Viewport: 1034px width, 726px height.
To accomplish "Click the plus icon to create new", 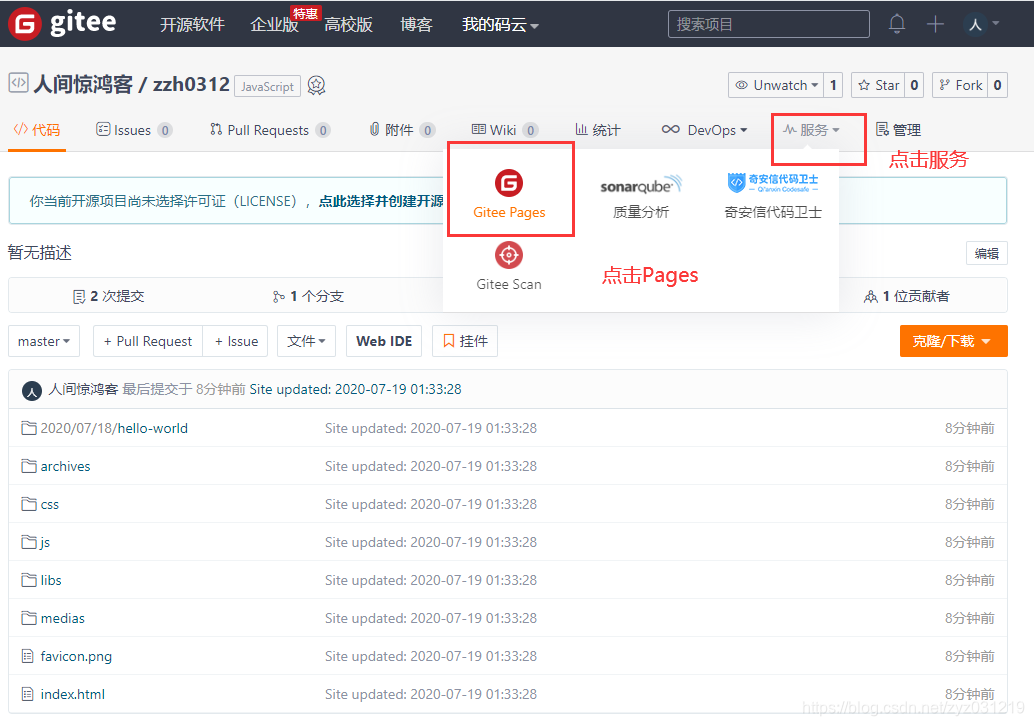I will 935,24.
